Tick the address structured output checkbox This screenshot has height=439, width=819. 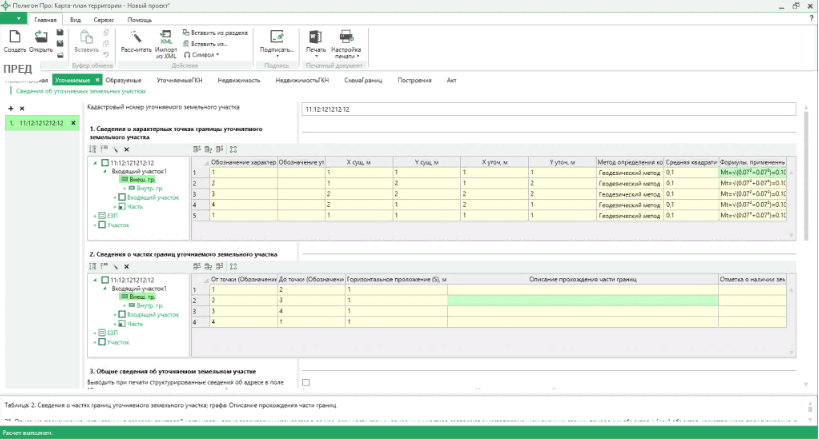click(306, 382)
